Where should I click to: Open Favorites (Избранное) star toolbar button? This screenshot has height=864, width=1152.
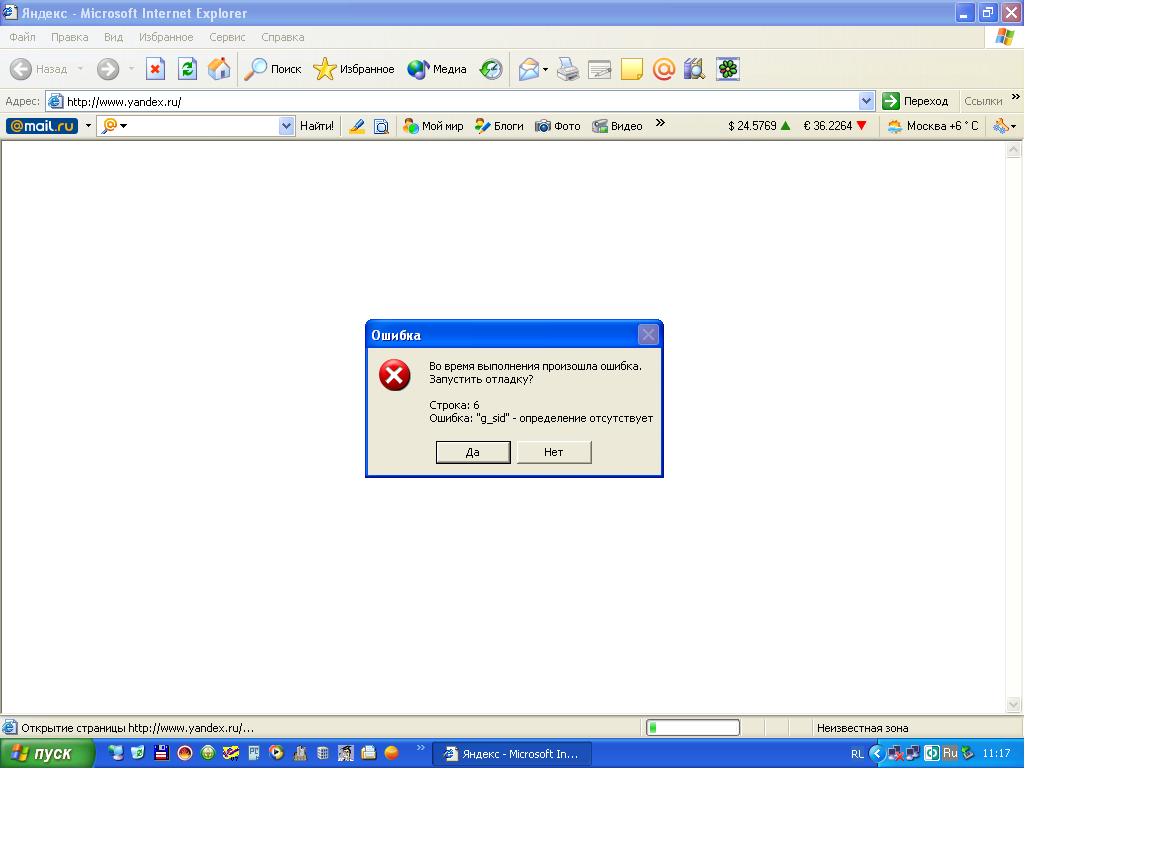point(353,69)
